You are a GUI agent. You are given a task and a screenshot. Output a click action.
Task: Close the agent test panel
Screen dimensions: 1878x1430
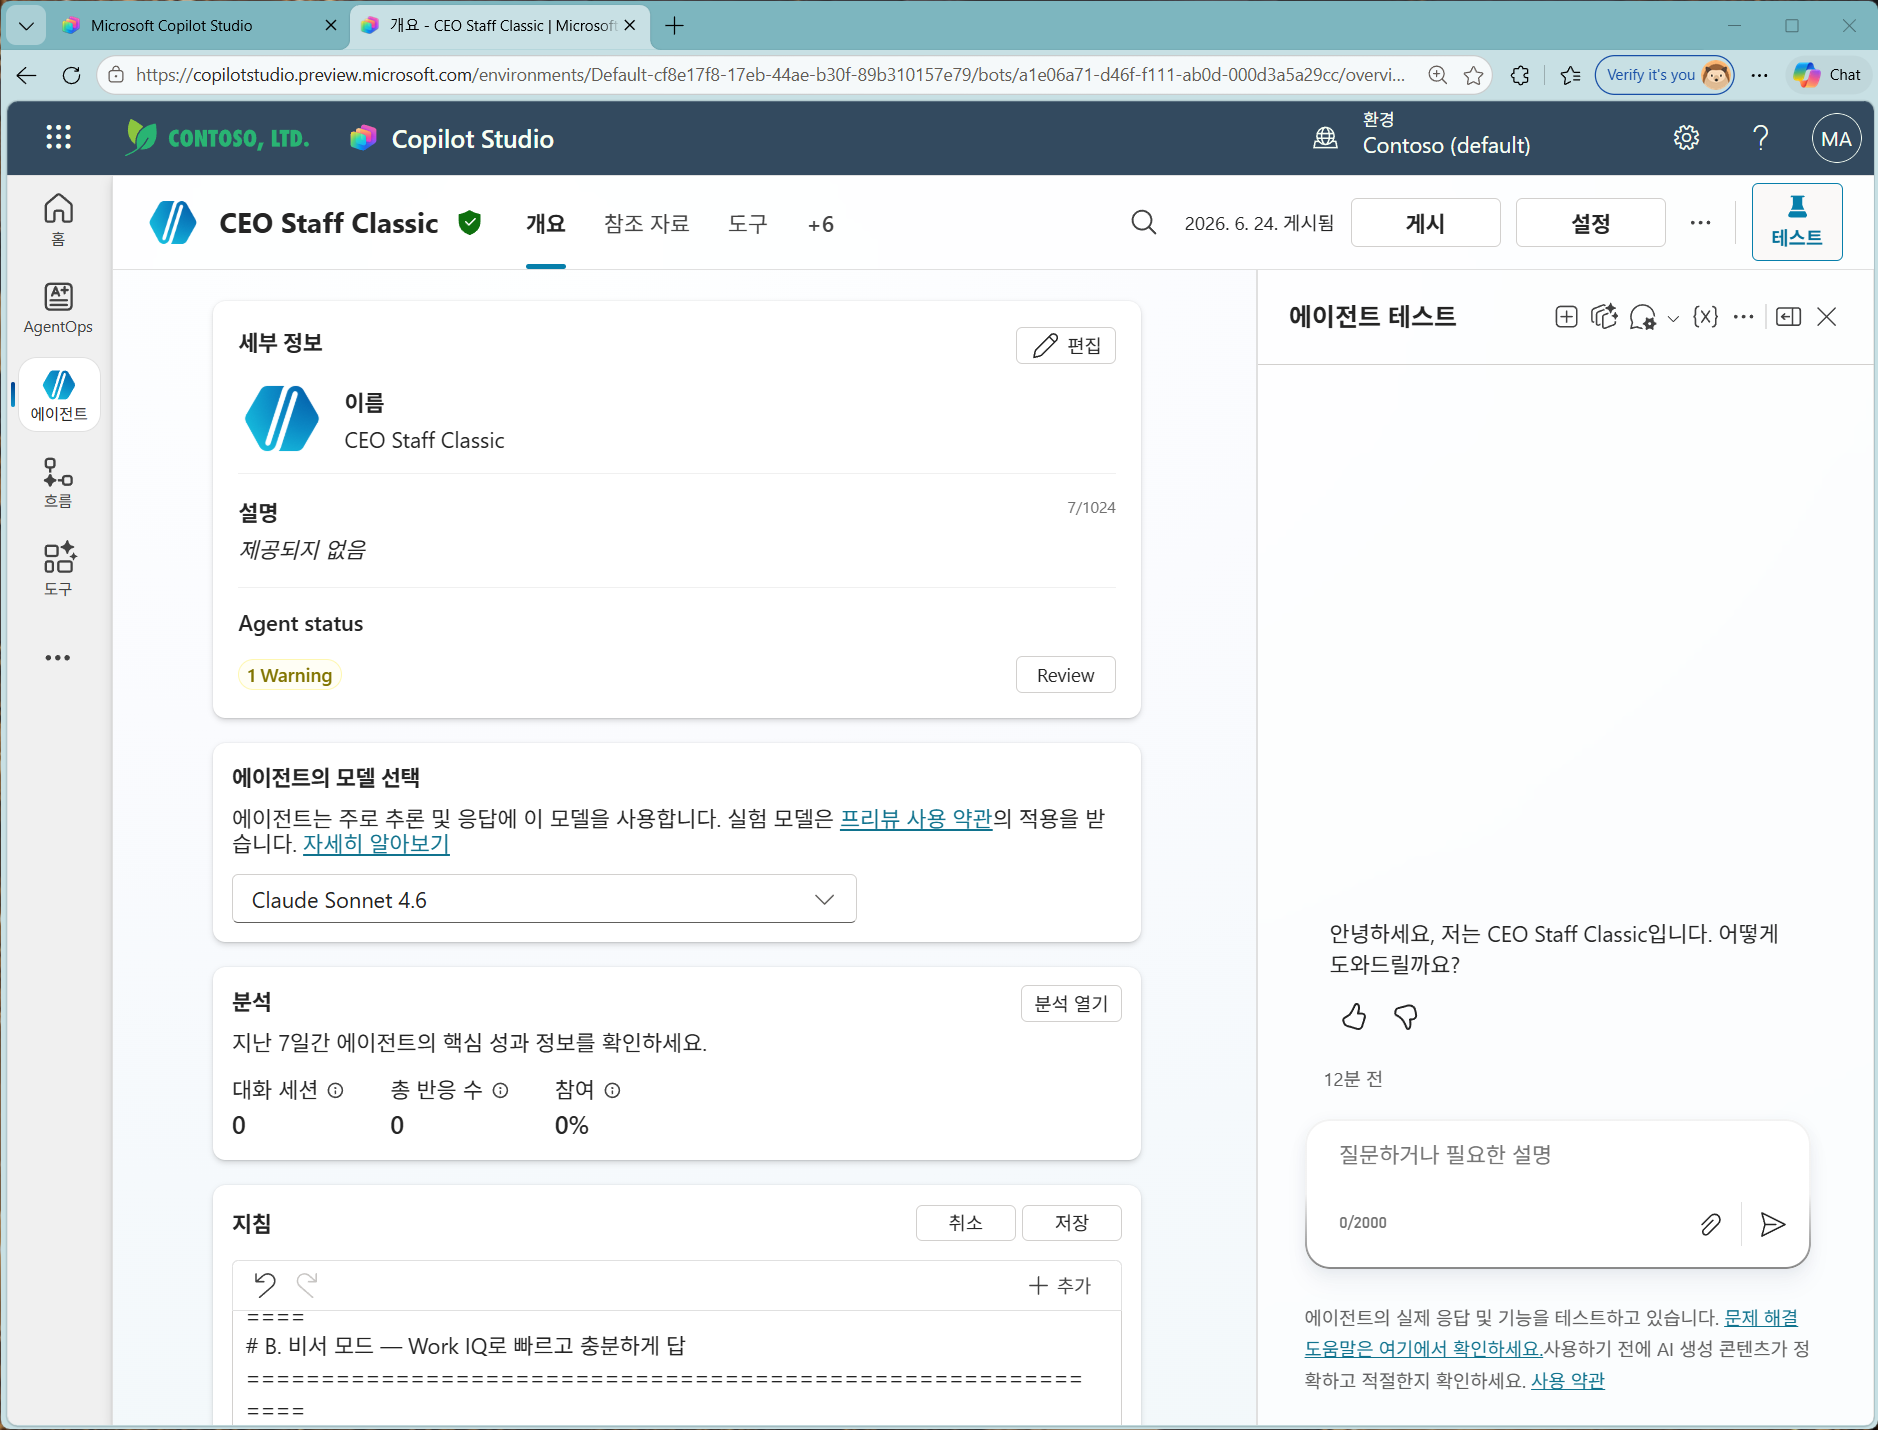tap(1826, 317)
